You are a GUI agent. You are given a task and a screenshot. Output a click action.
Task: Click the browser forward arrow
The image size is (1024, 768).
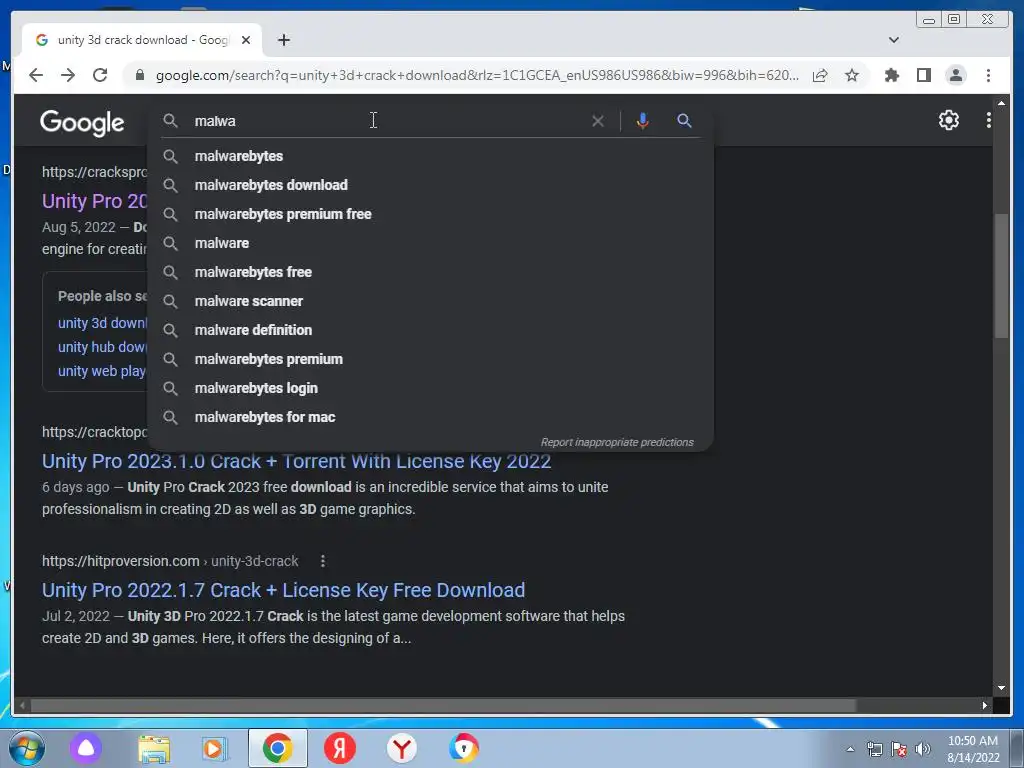[68, 75]
